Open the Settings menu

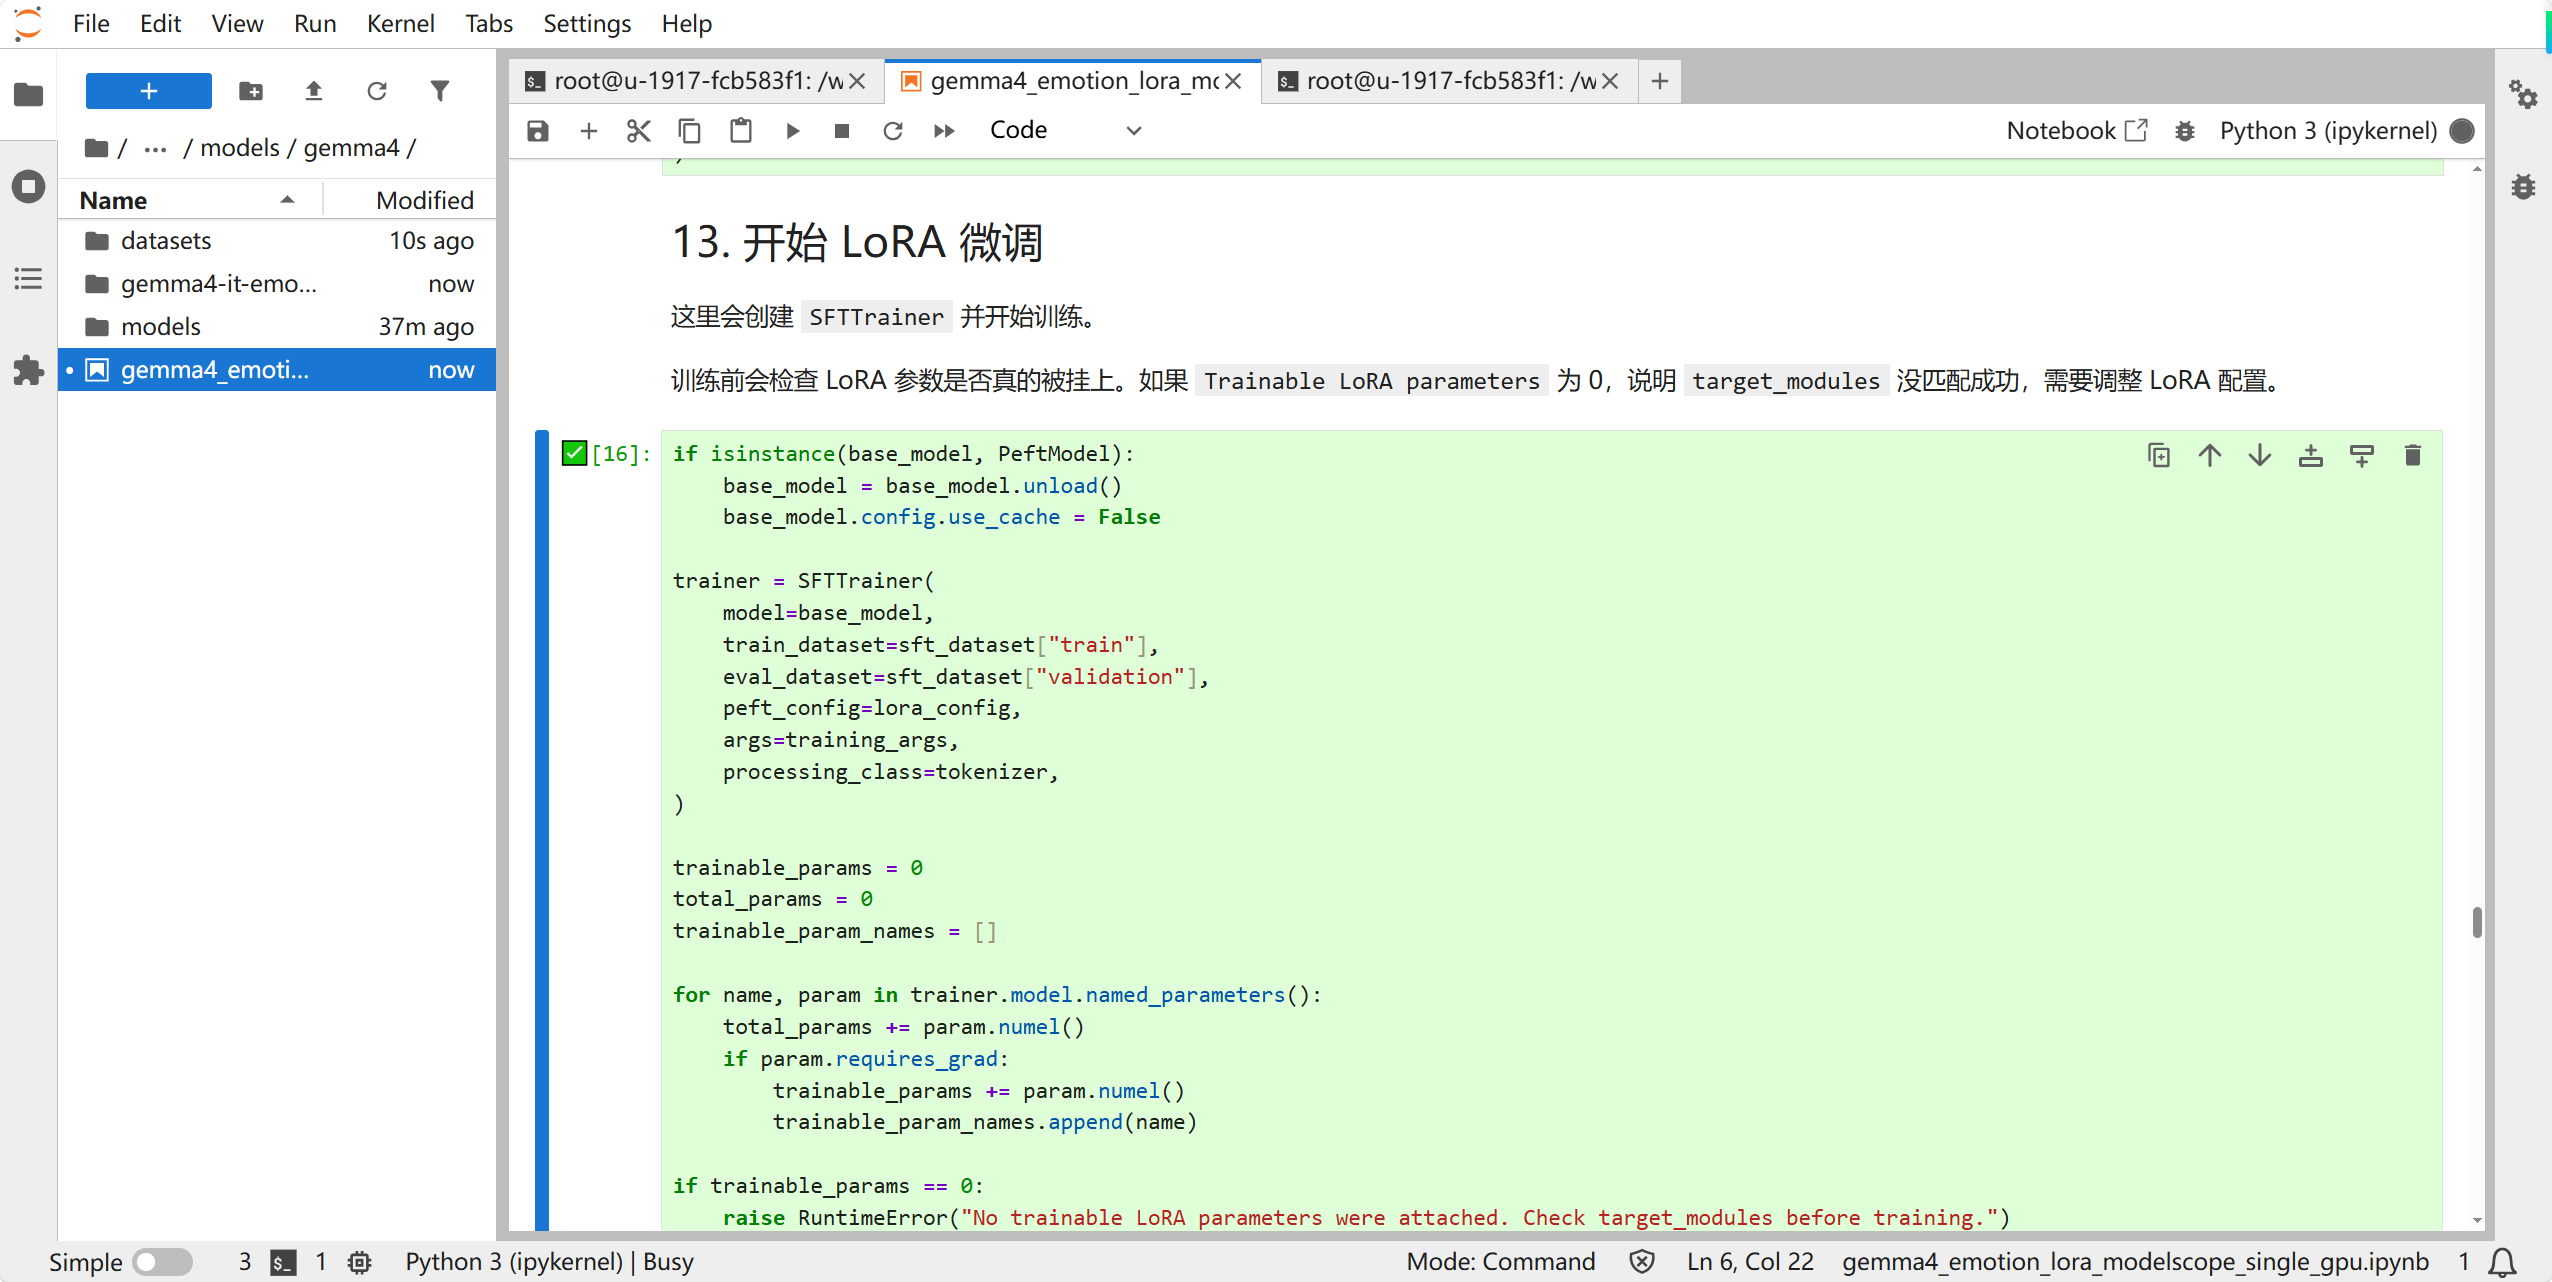pyautogui.click(x=587, y=23)
